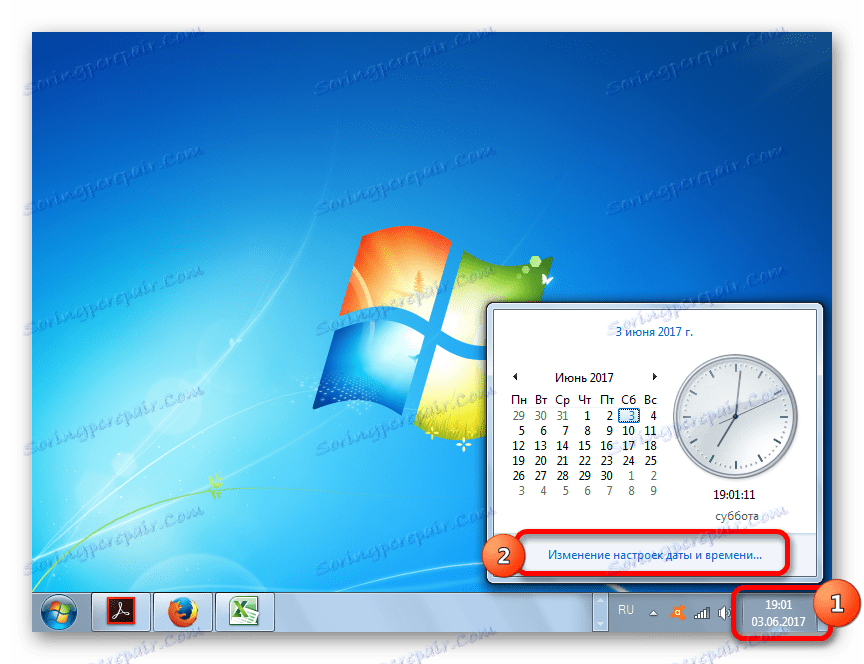864x664 pixels.
Task: Click the volume speaker tray icon
Action: coord(724,613)
